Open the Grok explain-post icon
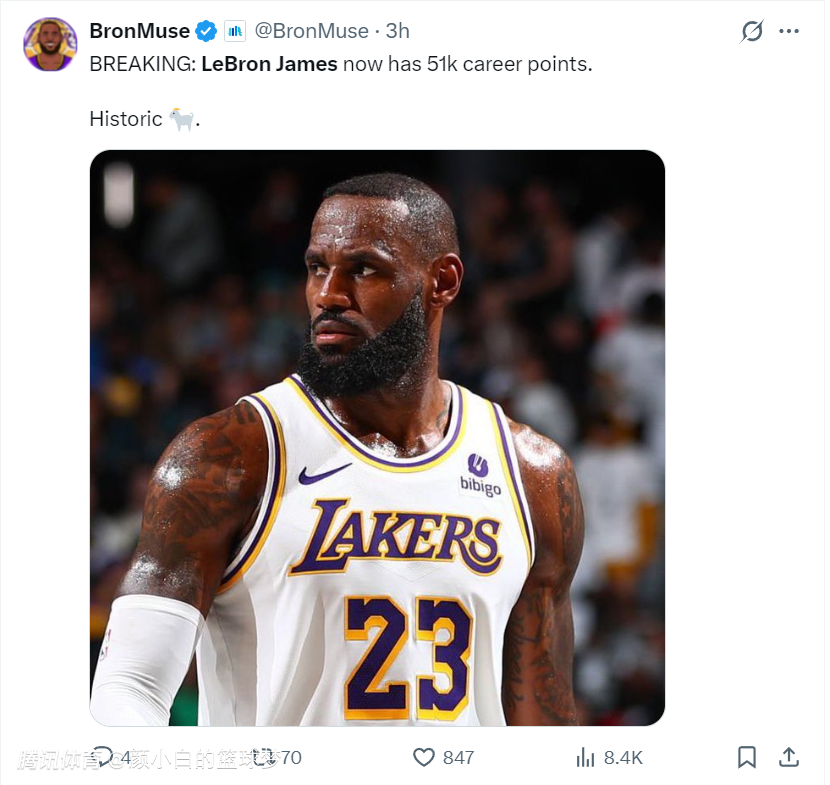This screenshot has width=830, height=785. [x=752, y=32]
